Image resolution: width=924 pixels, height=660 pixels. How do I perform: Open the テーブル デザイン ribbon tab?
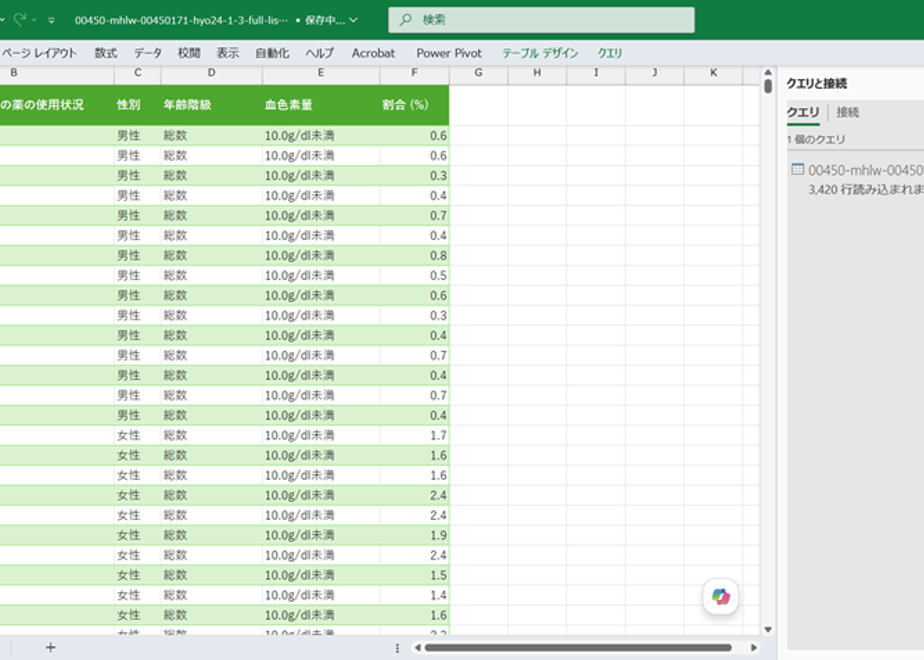(540, 53)
